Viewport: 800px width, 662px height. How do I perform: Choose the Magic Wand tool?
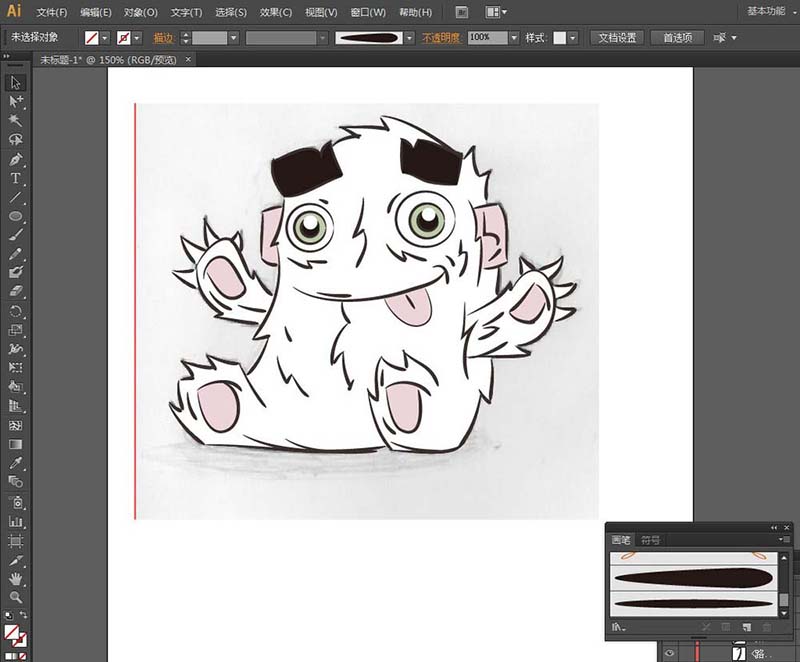(x=15, y=120)
